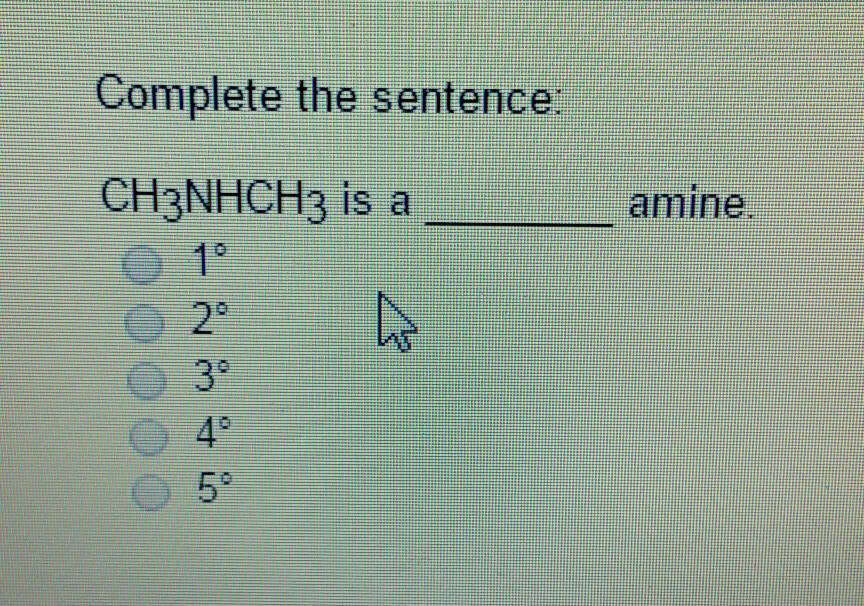Pick the 4° radio button

[x=147, y=437]
